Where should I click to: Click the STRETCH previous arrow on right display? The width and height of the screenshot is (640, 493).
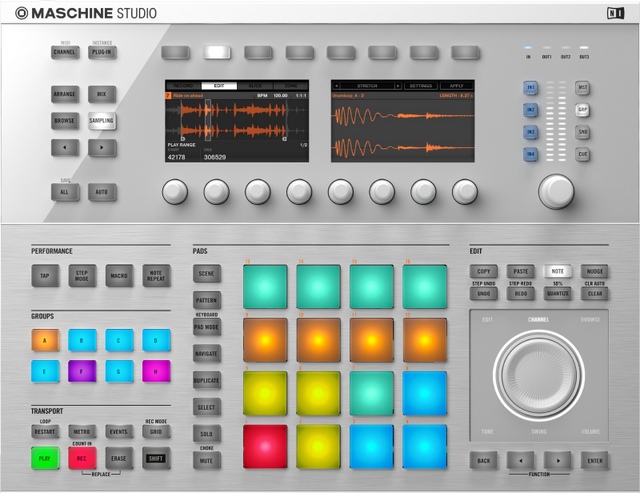[336, 86]
